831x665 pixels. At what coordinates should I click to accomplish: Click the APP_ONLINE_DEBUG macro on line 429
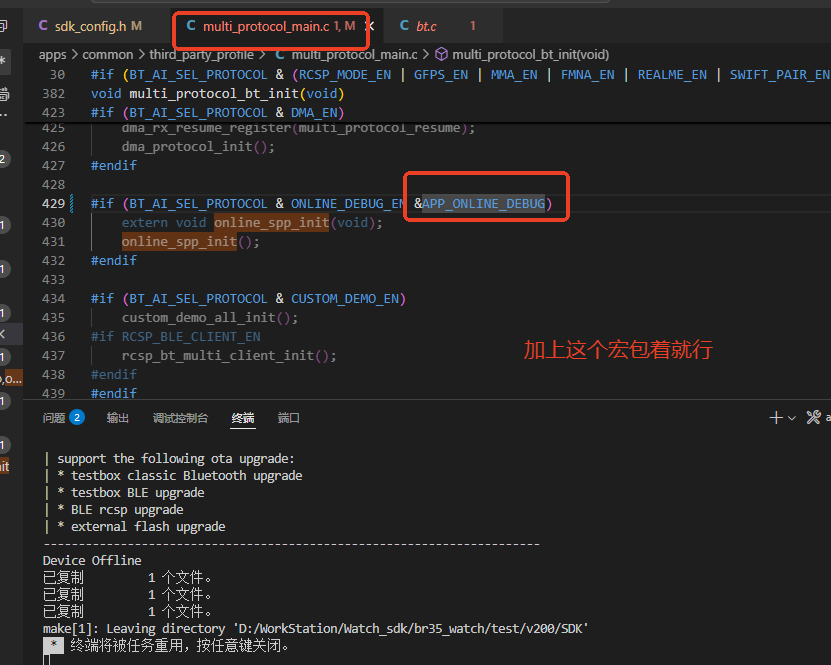[x=483, y=203]
